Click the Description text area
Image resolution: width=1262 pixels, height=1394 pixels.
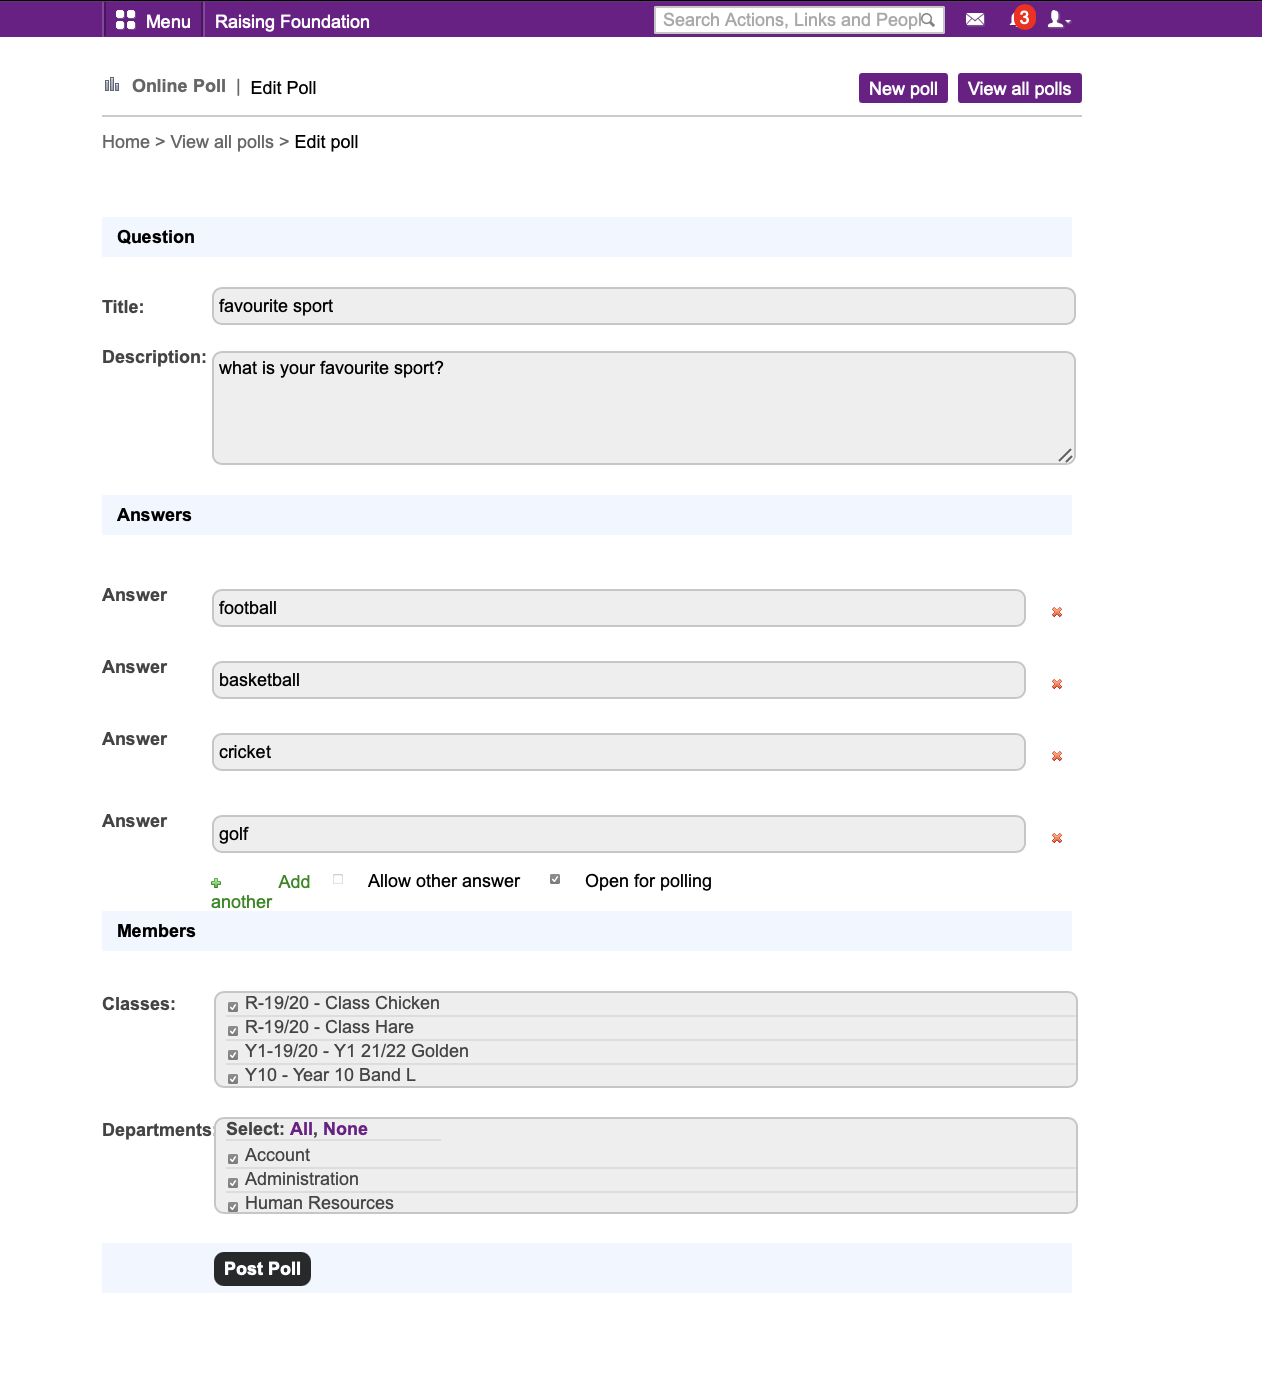pos(644,408)
